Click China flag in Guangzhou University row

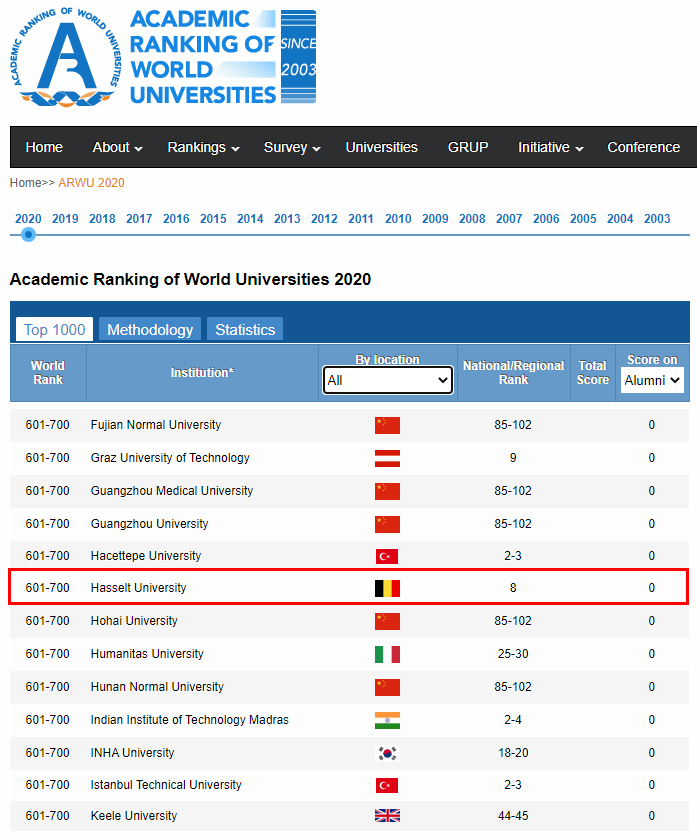click(388, 524)
